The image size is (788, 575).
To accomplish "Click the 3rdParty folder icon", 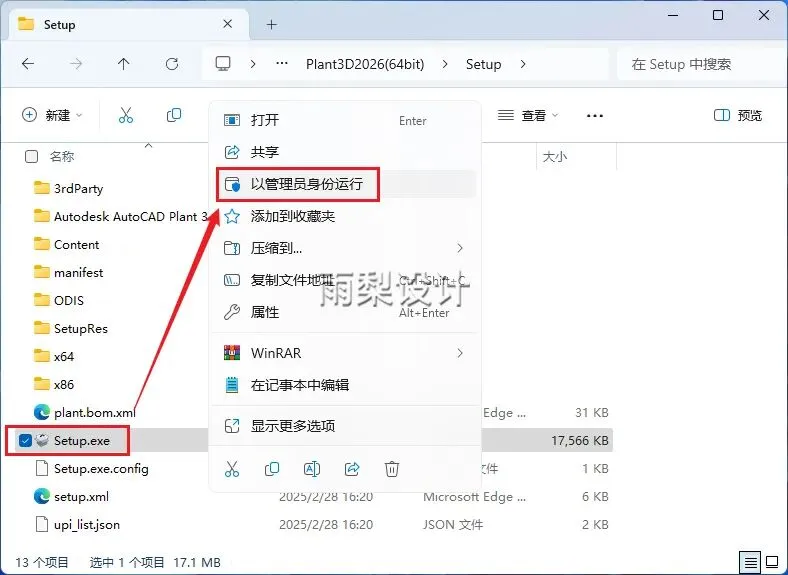I will (42, 188).
